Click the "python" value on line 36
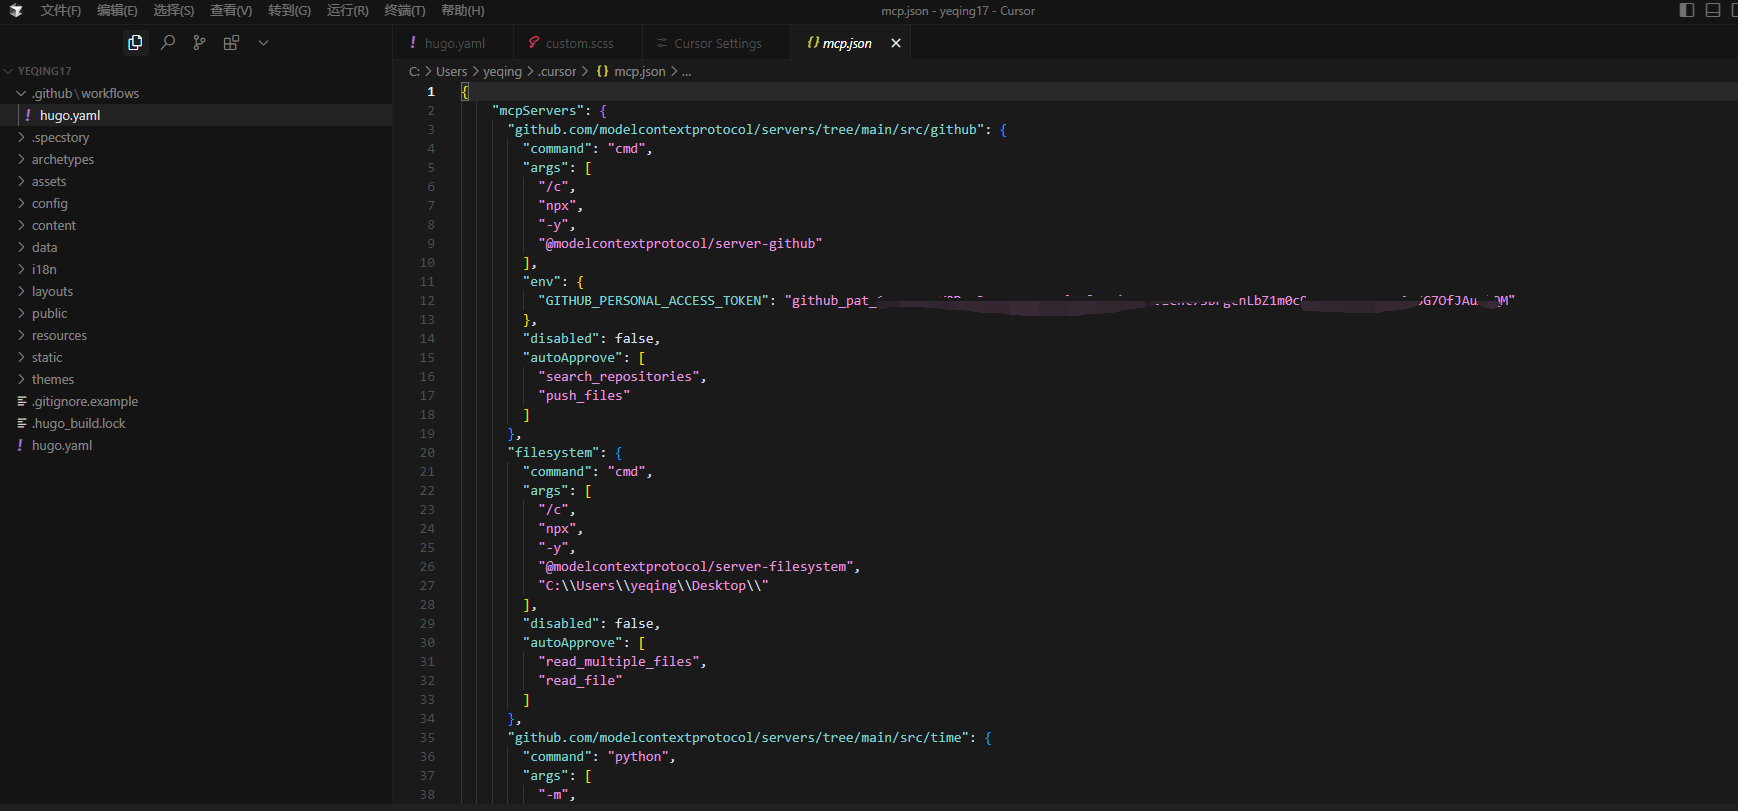 click(x=638, y=756)
